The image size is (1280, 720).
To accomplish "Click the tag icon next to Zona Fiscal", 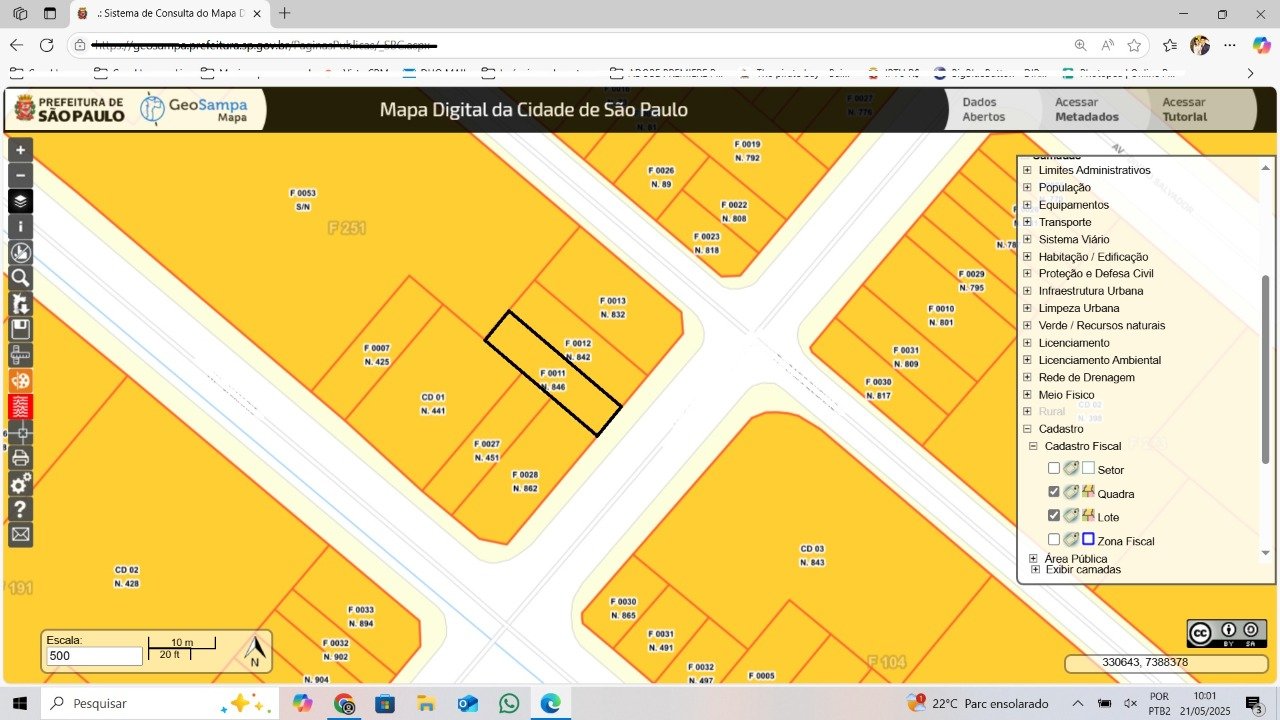I will [x=1070, y=540].
